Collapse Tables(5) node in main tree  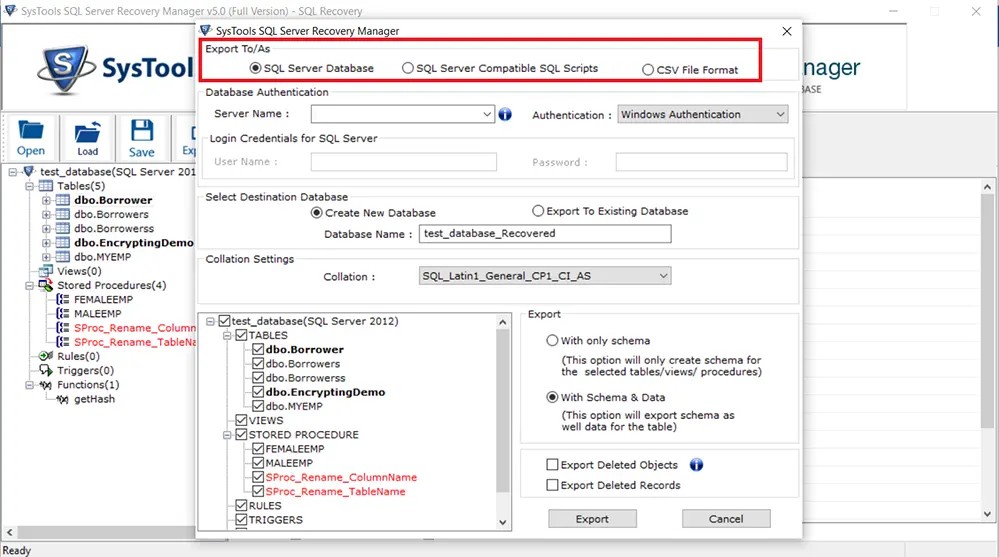[x=29, y=186]
